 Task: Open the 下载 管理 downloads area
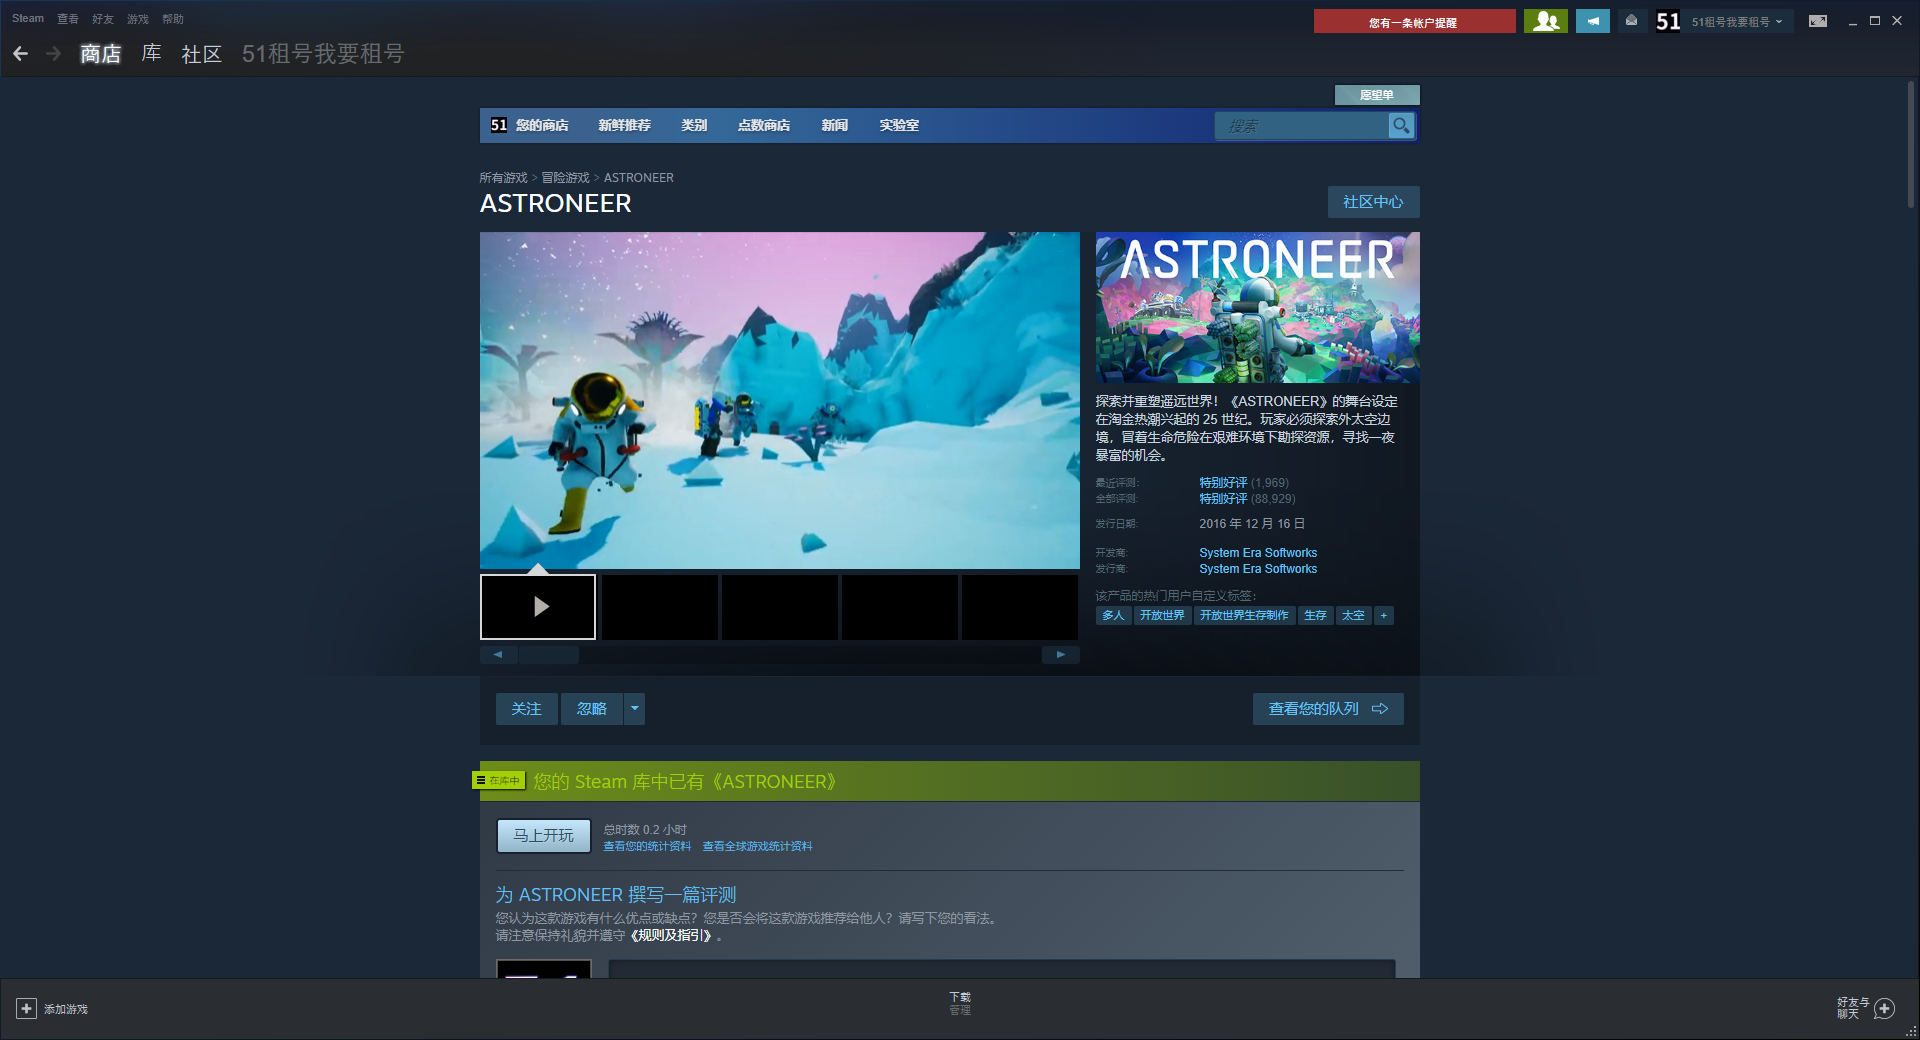960,1004
